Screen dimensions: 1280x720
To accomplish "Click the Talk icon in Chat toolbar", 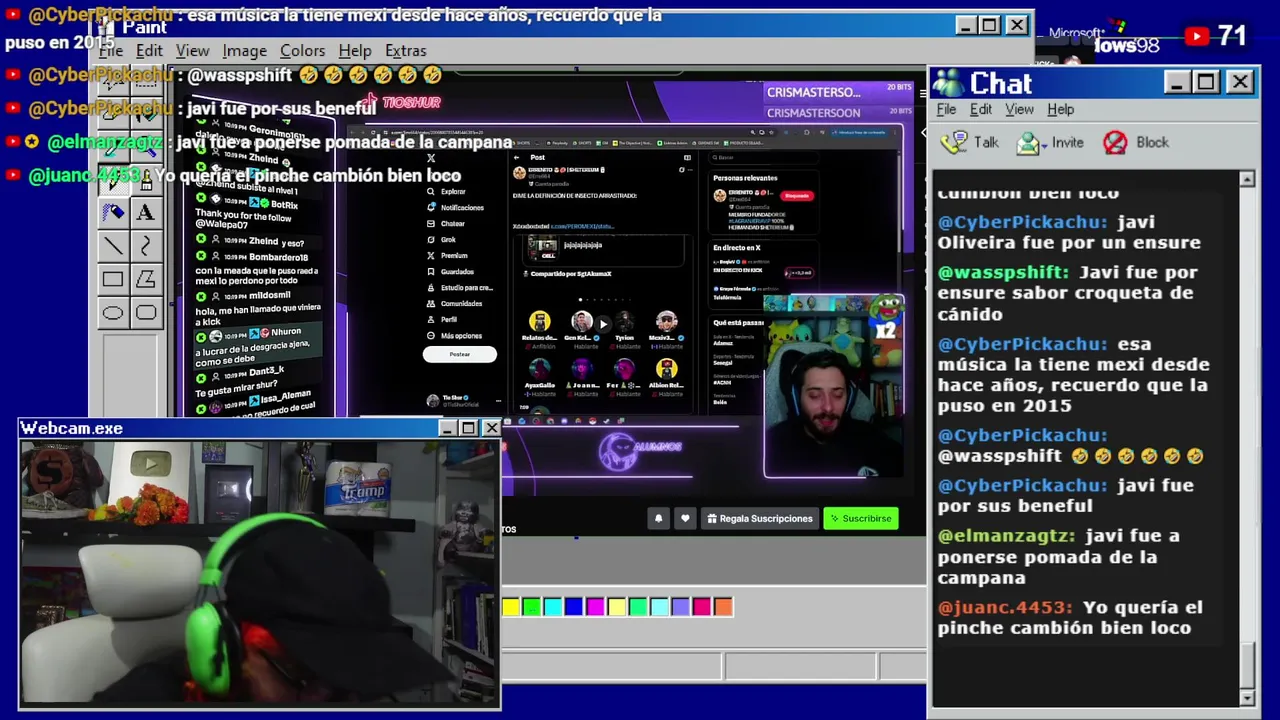I will tap(955, 142).
